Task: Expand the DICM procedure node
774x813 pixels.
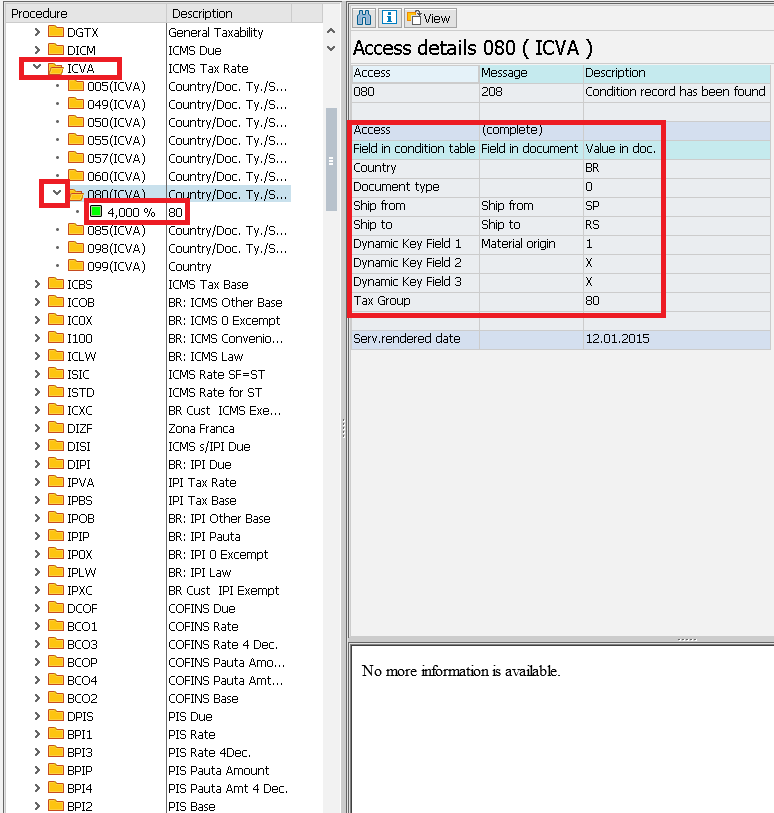Action: (x=37, y=50)
